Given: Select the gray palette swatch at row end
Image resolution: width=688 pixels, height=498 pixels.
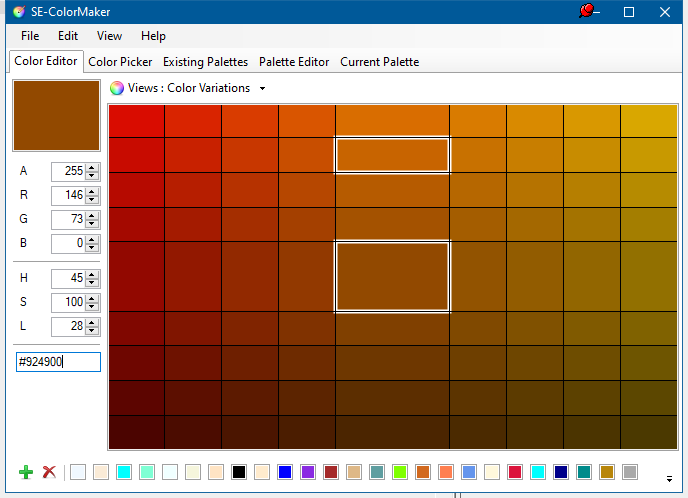Looking at the screenshot, I should [x=630, y=472].
